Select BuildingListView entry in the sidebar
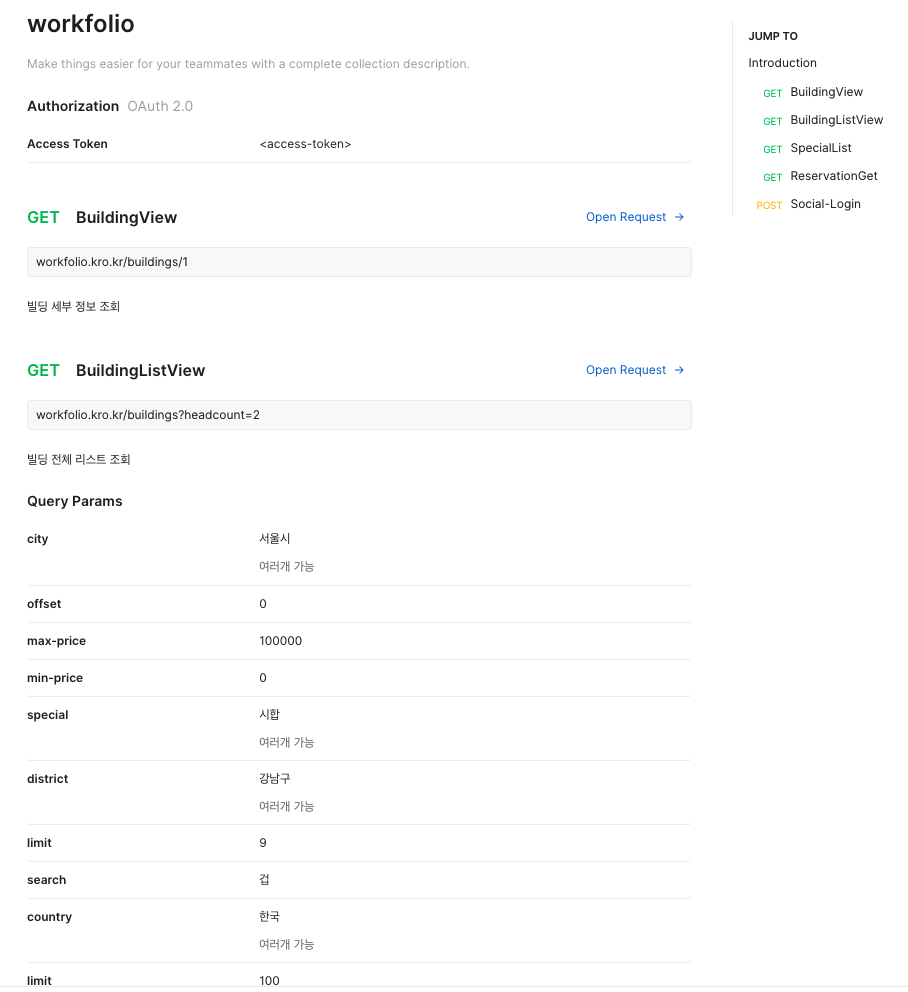 coord(837,120)
